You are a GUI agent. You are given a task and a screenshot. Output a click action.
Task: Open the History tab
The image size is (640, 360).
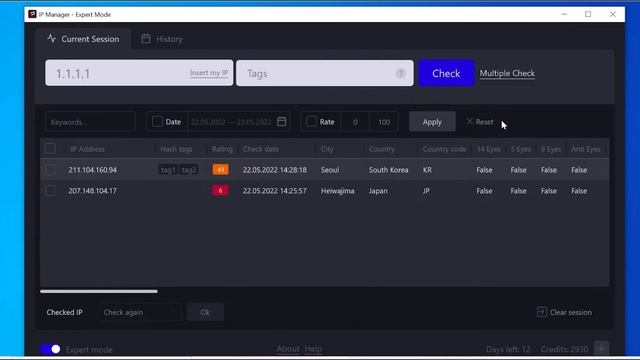click(162, 39)
